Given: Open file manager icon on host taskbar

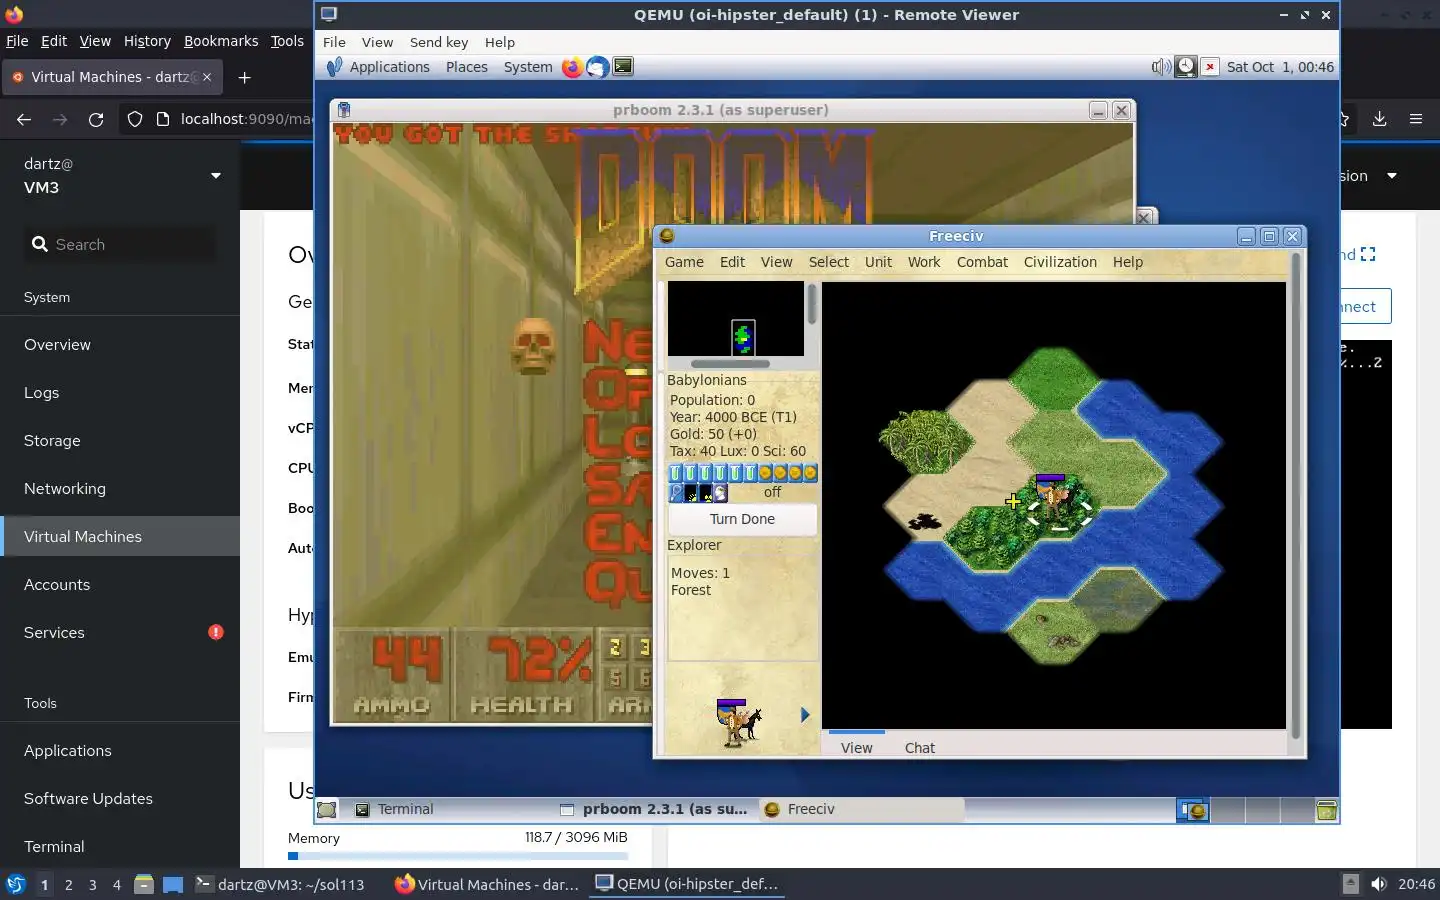Looking at the screenshot, I should tap(144, 884).
